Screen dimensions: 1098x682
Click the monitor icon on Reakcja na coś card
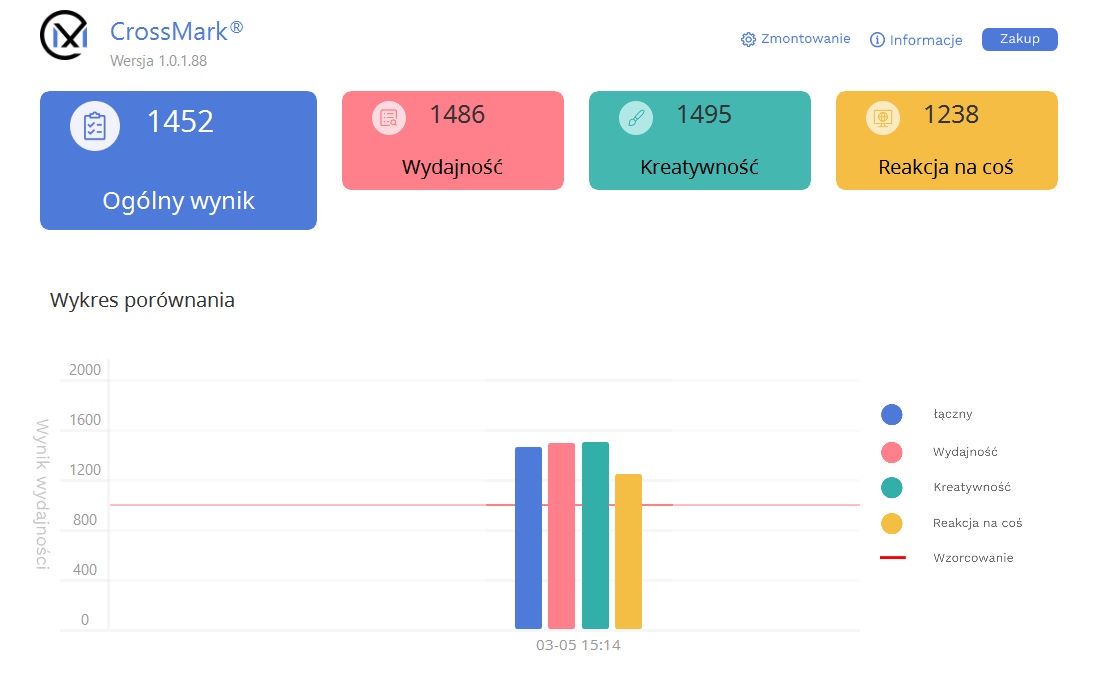coord(882,118)
